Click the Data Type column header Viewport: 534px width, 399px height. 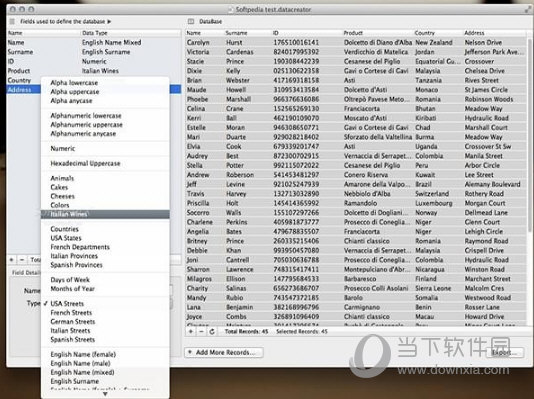click(130, 33)
